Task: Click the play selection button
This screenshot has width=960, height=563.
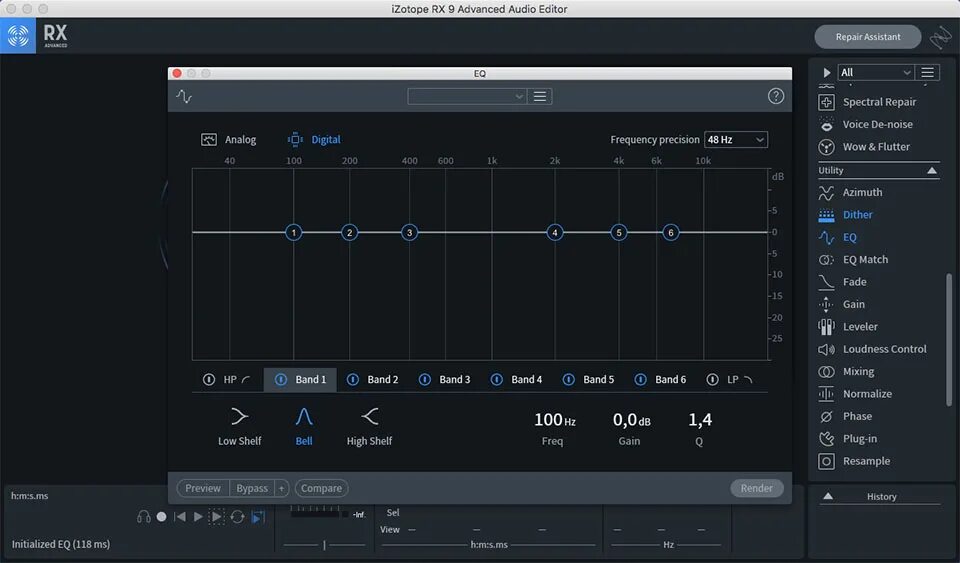Action: click(216, 516)
